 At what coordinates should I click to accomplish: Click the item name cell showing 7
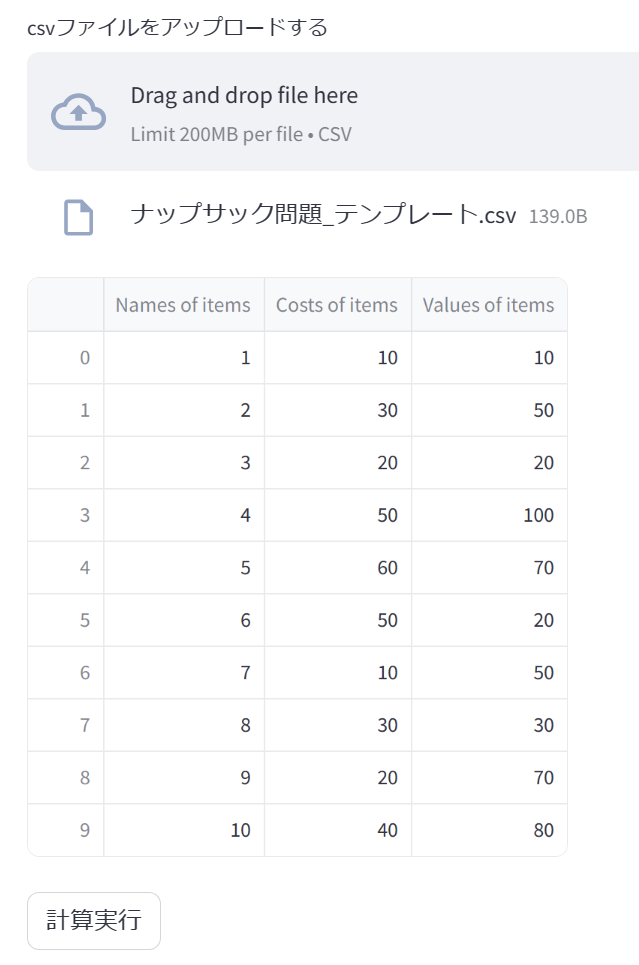(x=183, y=673)
